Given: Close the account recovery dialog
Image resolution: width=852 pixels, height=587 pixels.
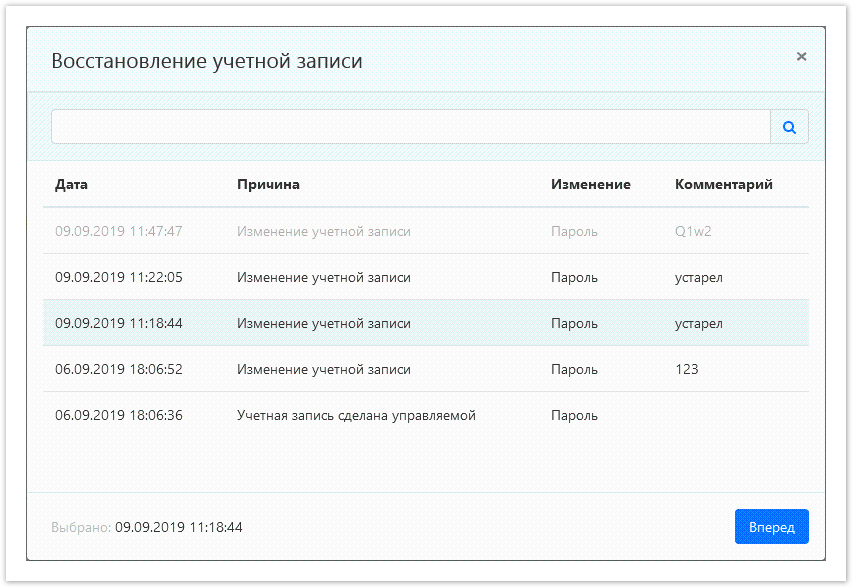Looking at the screenshot, I should click(x=801, y=57).
